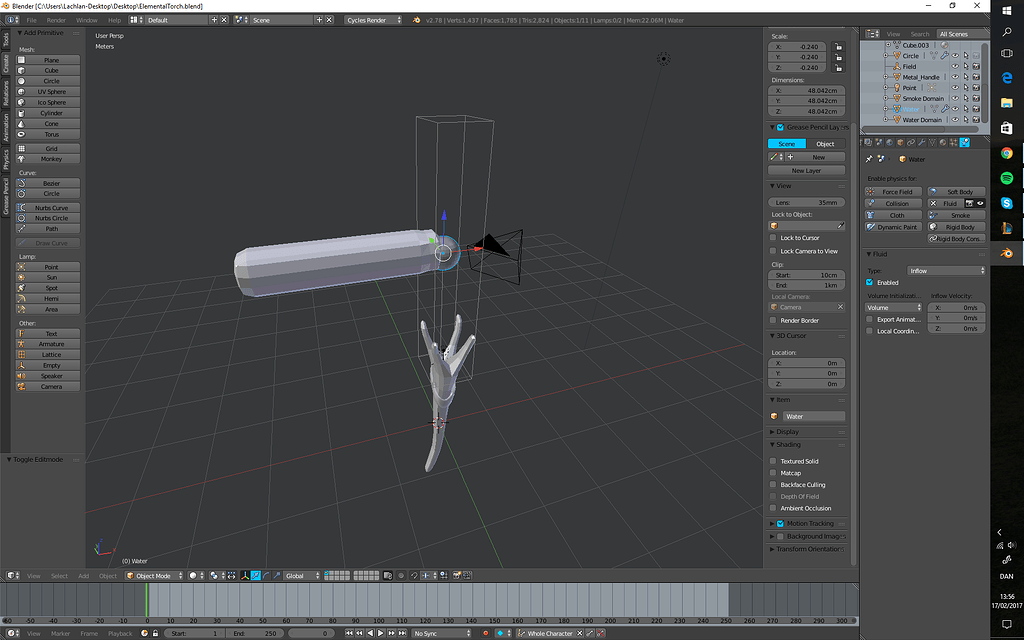Toggle the 3D manipulator widget icon
Viewport: 1024px width, 640px height.
(x=245, y=575)
